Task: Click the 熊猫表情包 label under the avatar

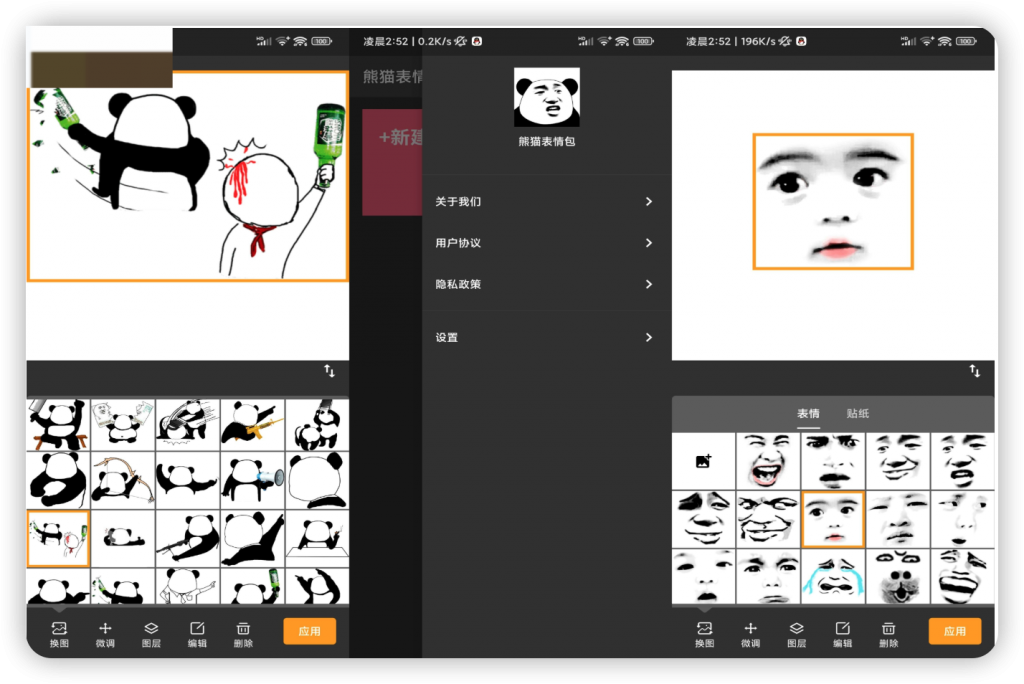Action: pyautogui.click(x=547, y=141)
